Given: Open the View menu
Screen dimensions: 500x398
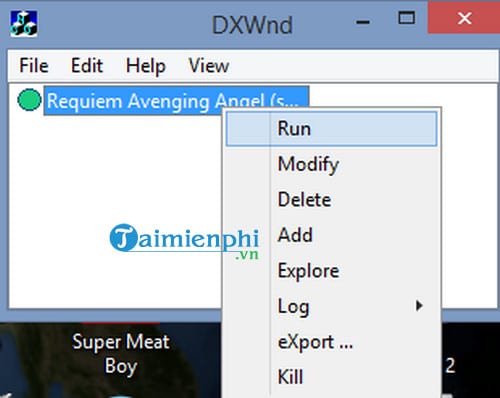Looking at the screenshot, I should click(x=209, y=65).
